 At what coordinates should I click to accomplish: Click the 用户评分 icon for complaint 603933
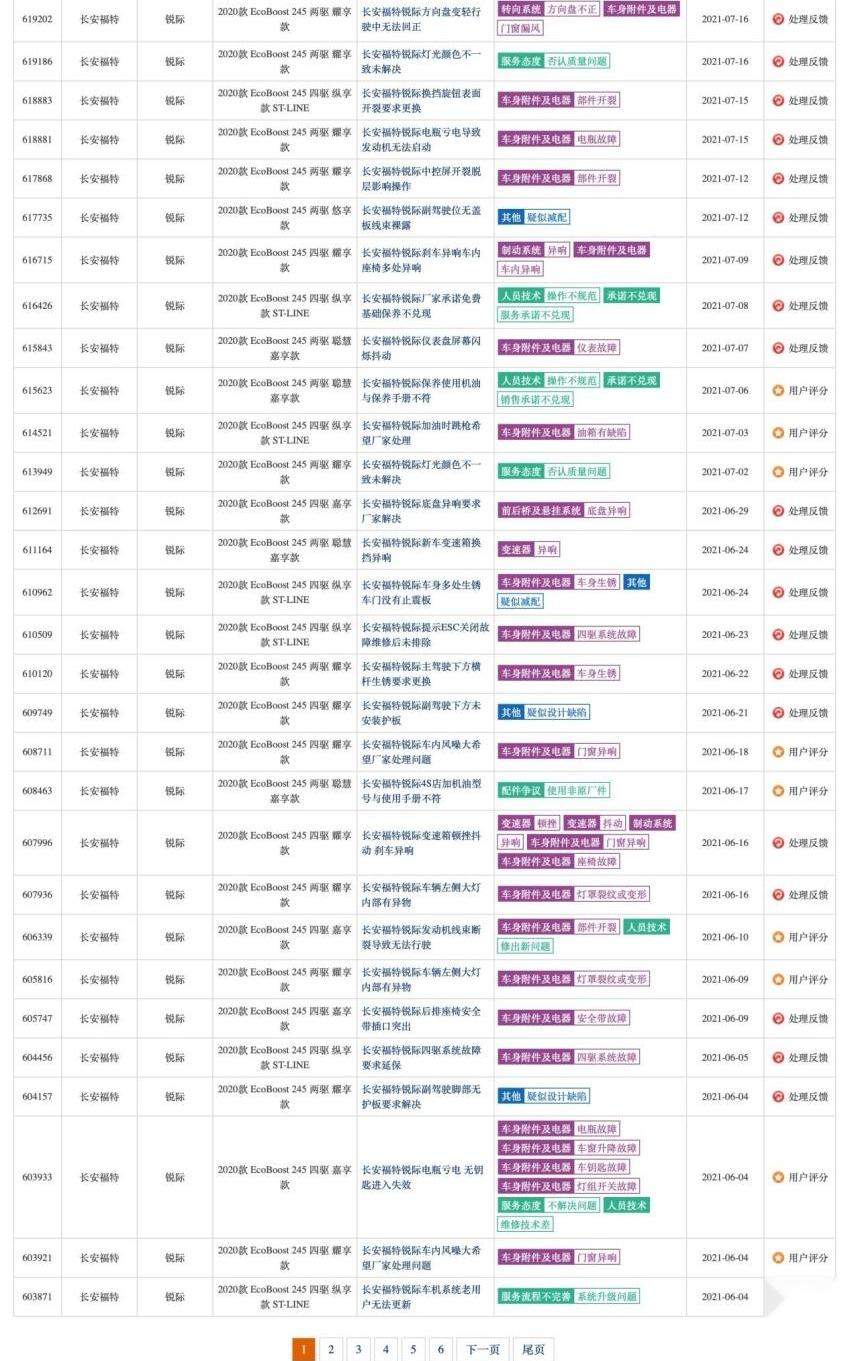(x=778, y=1177)
